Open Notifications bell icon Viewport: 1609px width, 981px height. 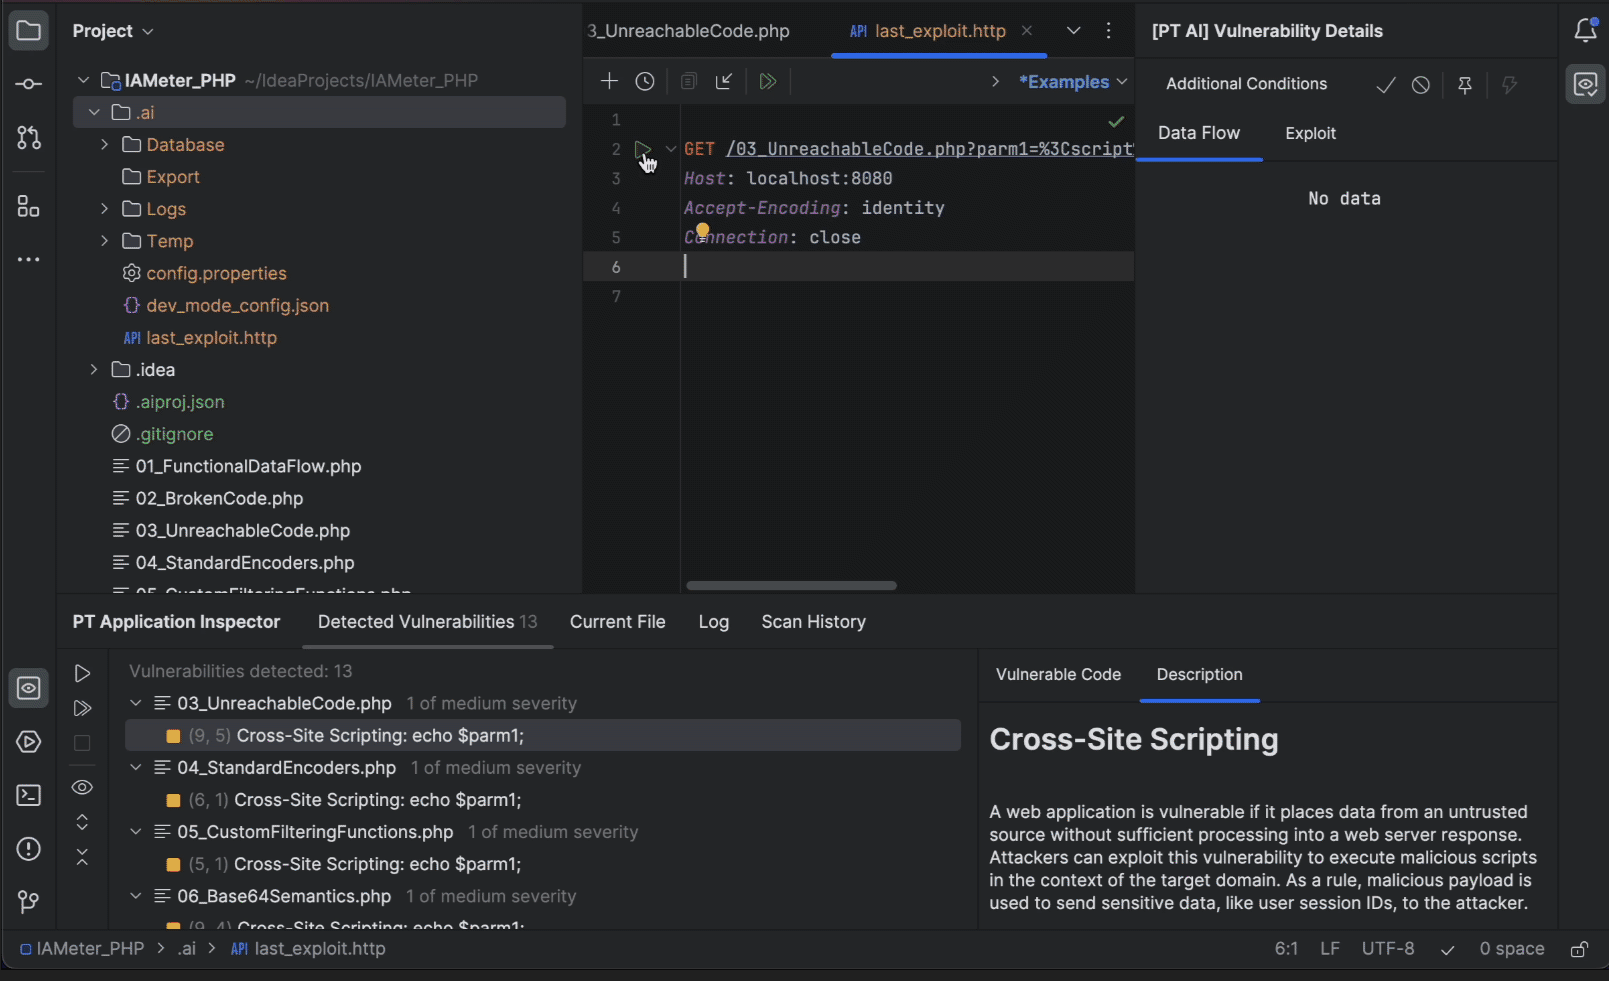click(1586, 31)
